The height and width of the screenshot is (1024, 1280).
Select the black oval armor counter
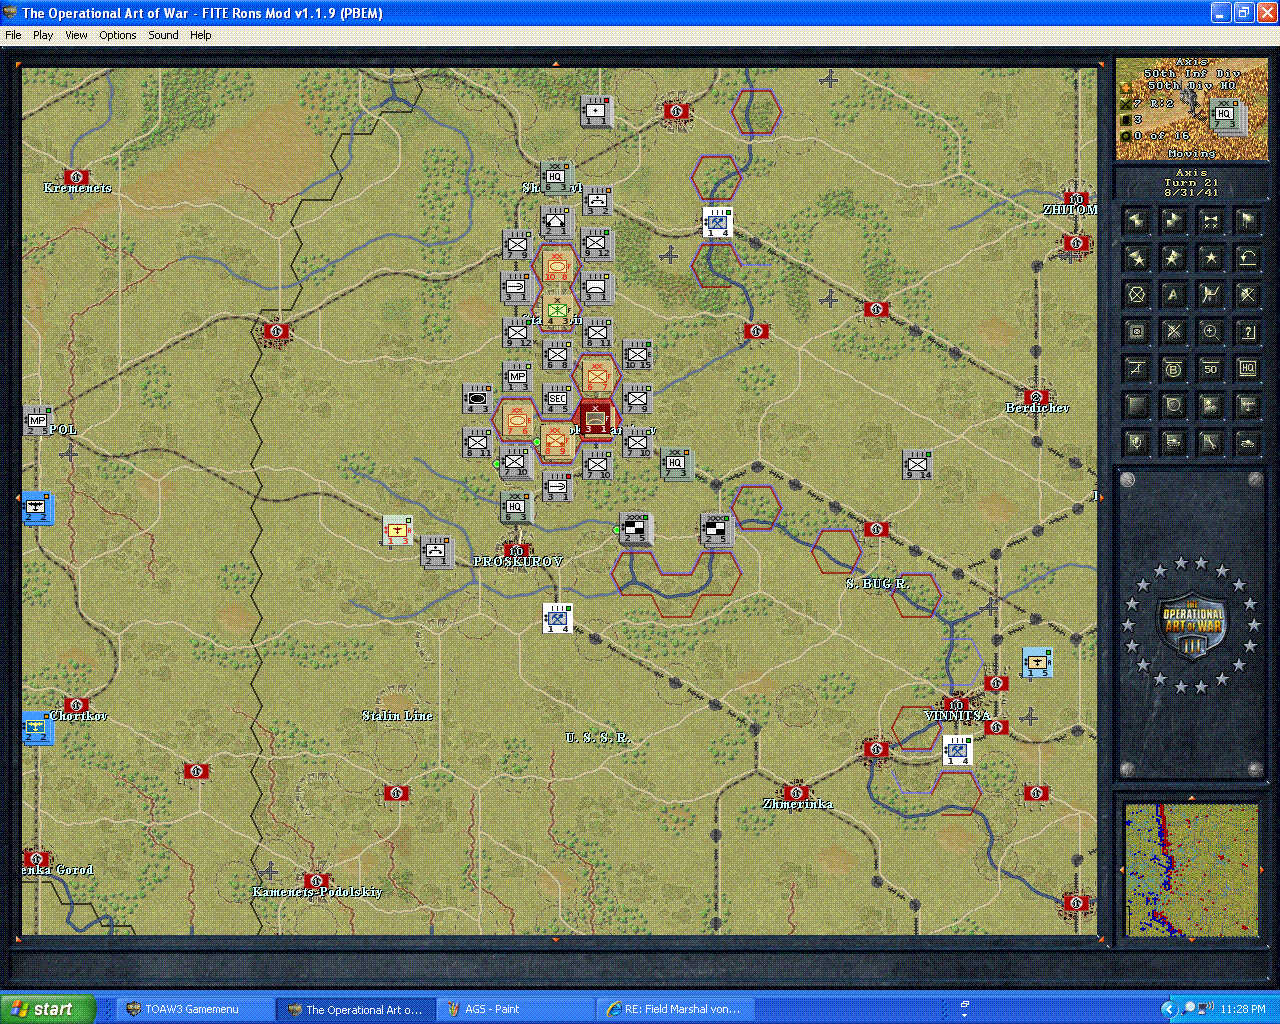click(x=477, y=398)
